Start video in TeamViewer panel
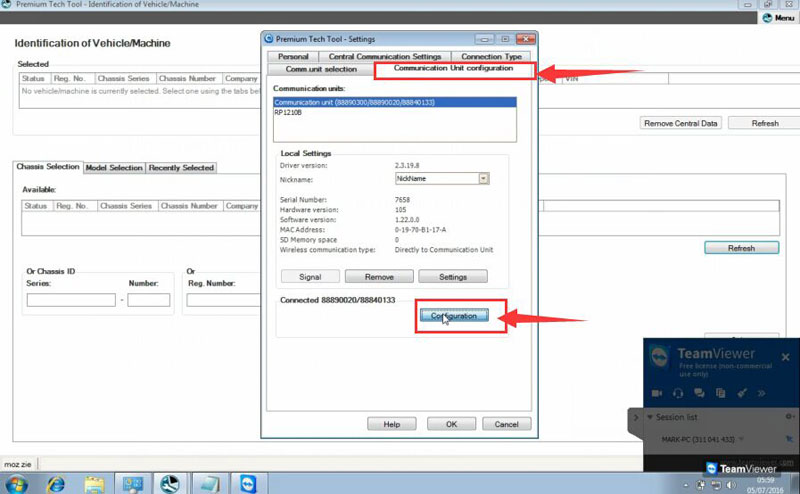 [x=657, y=393]
